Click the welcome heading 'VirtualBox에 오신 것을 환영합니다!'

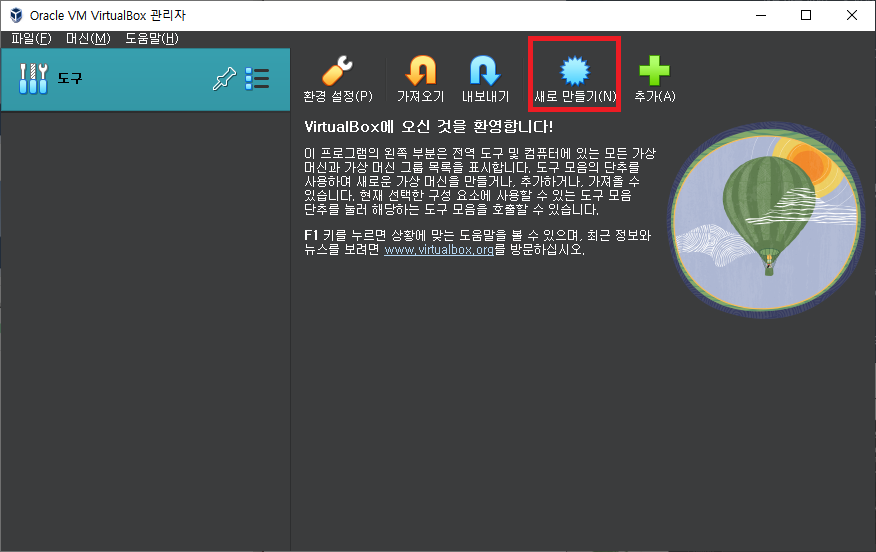pos(429,127)
